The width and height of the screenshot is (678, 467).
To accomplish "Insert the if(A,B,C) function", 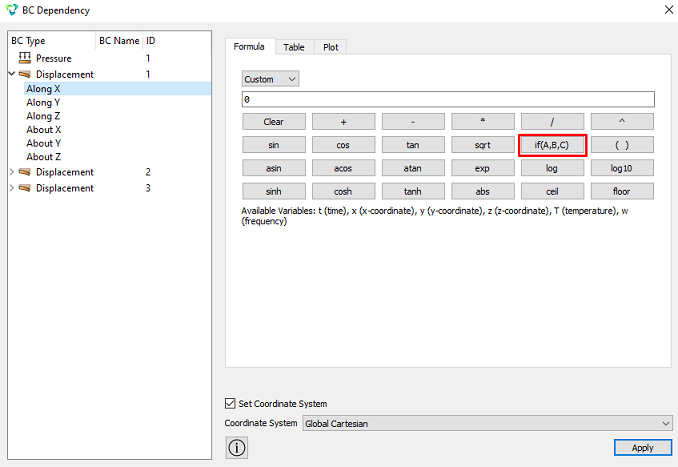I will tap(552, 145).
